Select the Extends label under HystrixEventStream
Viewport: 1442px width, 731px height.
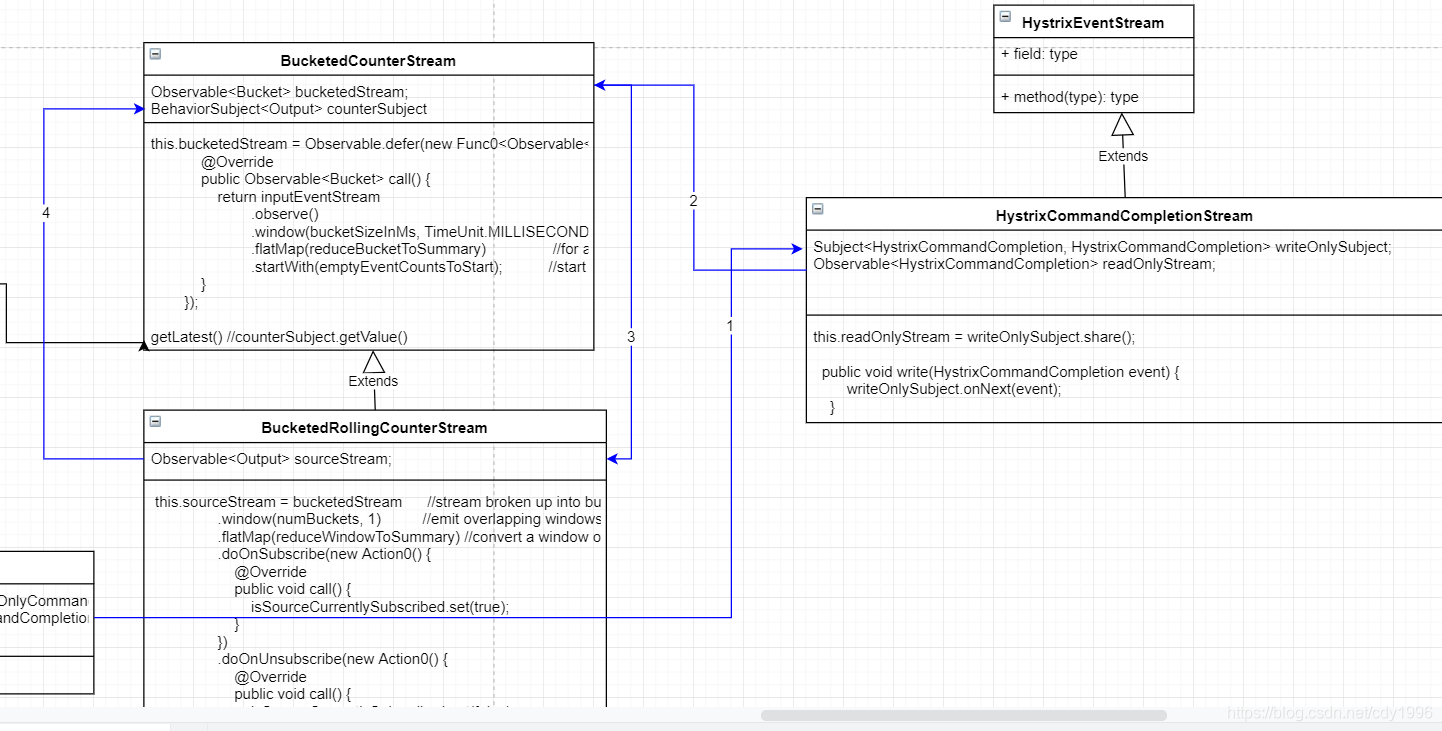pyautogui.click(x=1123, y=156)
